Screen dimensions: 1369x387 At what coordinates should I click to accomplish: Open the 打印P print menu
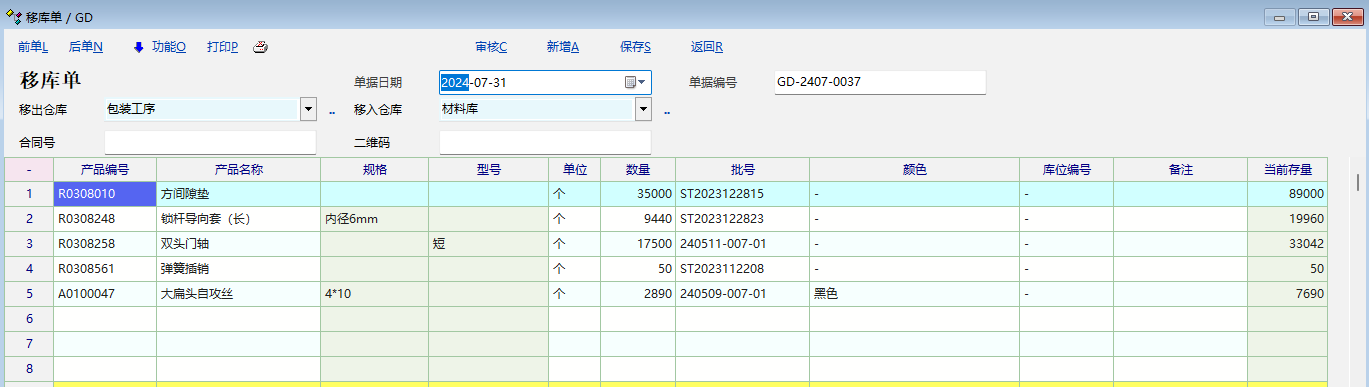point(222,47)
